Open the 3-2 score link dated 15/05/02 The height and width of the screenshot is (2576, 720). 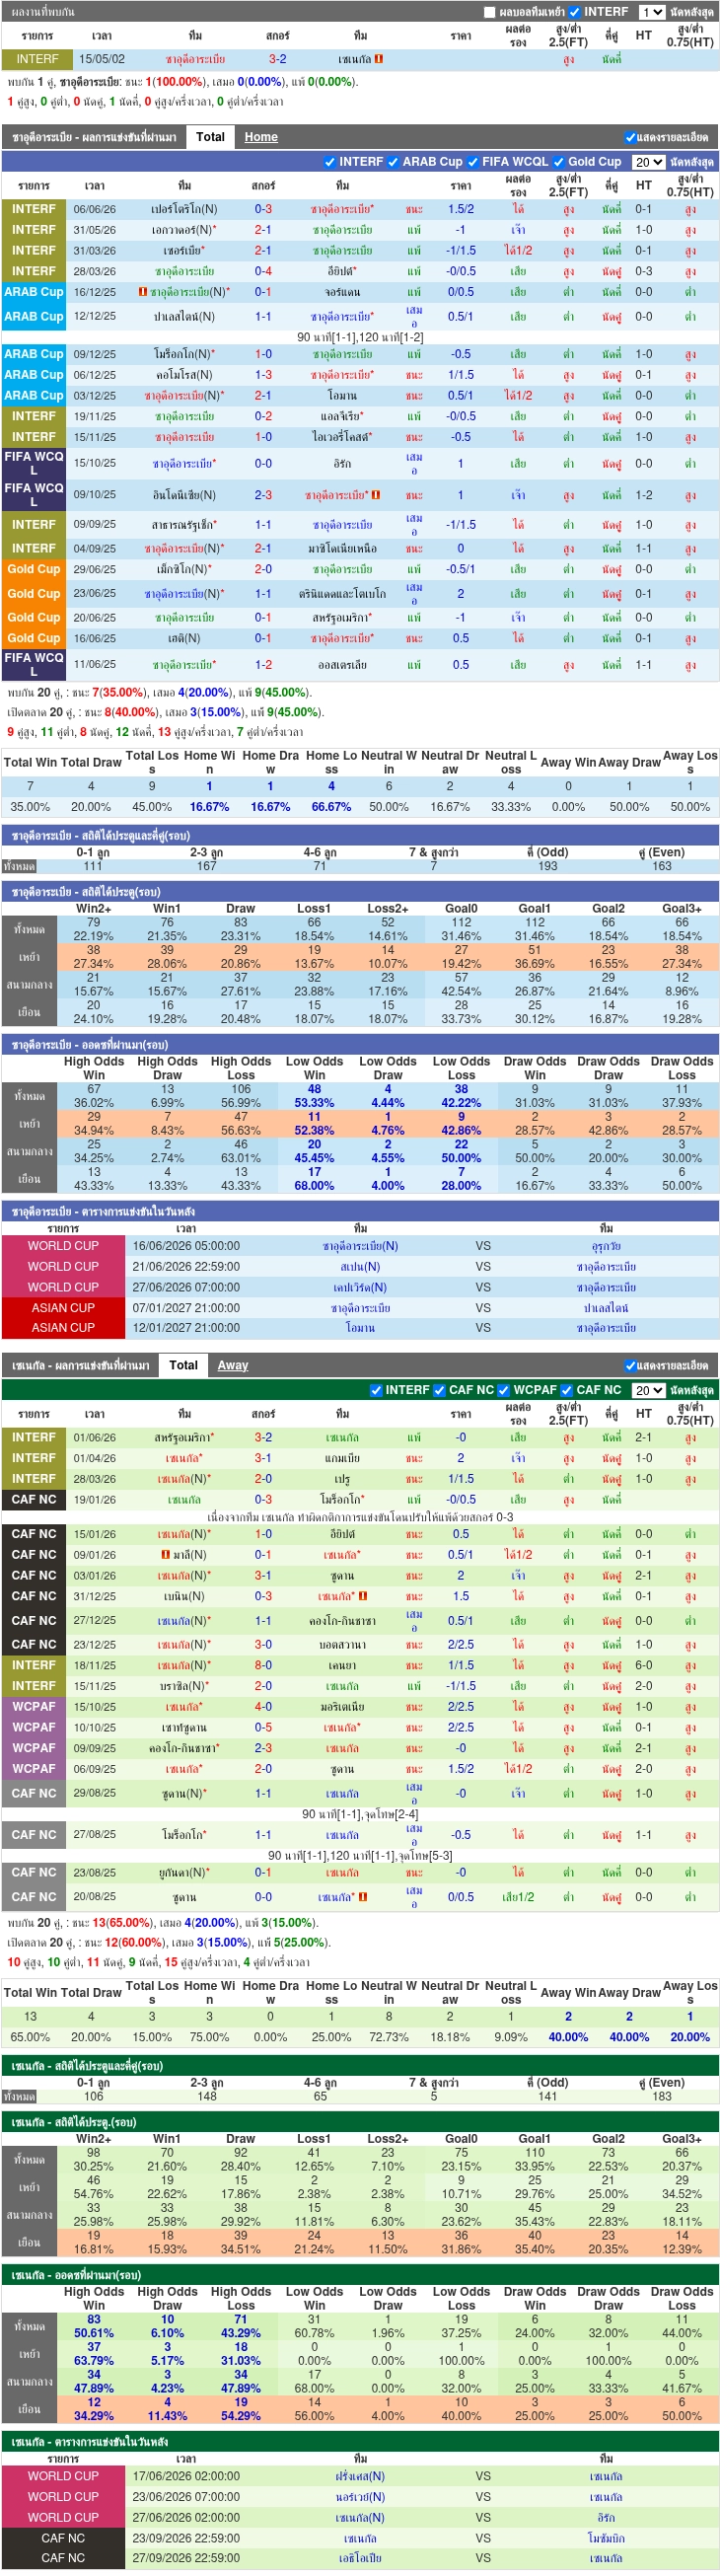pyautogui.click(x=277, y=59)
